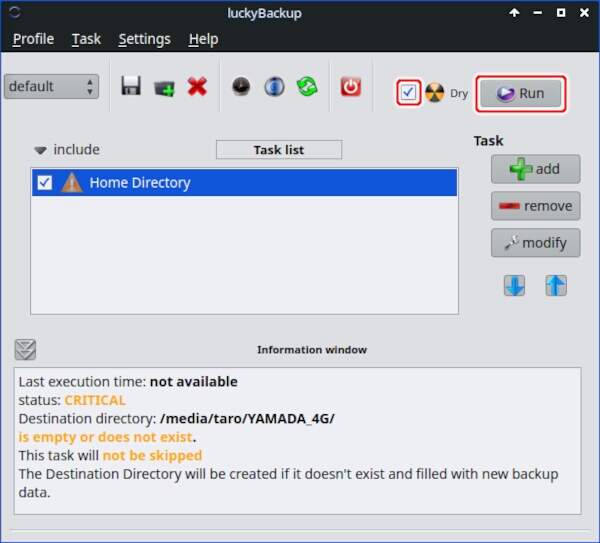The image size is (600, 543).
Task: Toggle the Information window collapse button
Action: [25, 349]
